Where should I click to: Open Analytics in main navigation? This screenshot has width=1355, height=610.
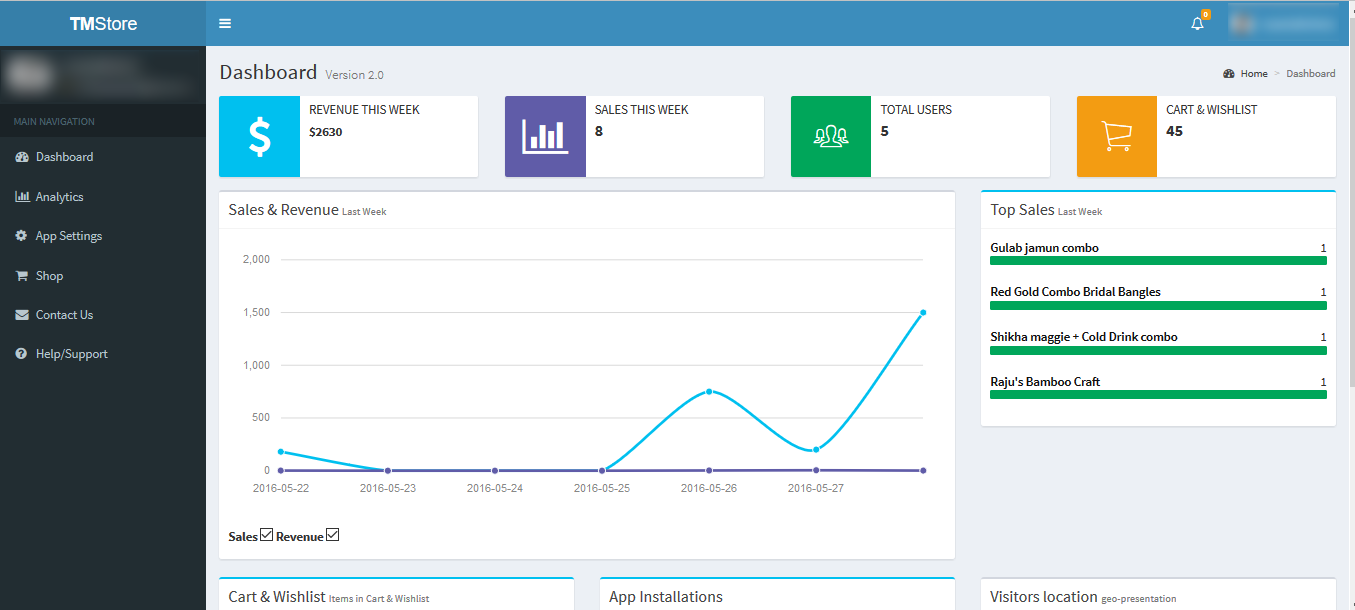(x=103, y=197)
